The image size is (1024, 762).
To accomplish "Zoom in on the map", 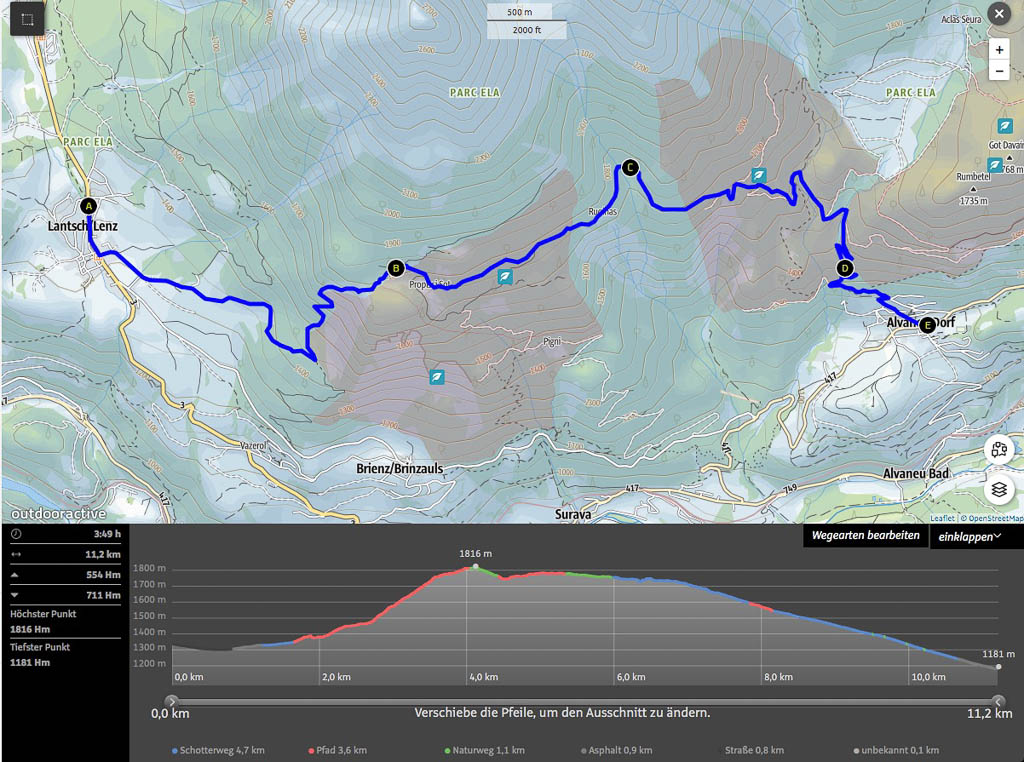I will click(999, 49).
